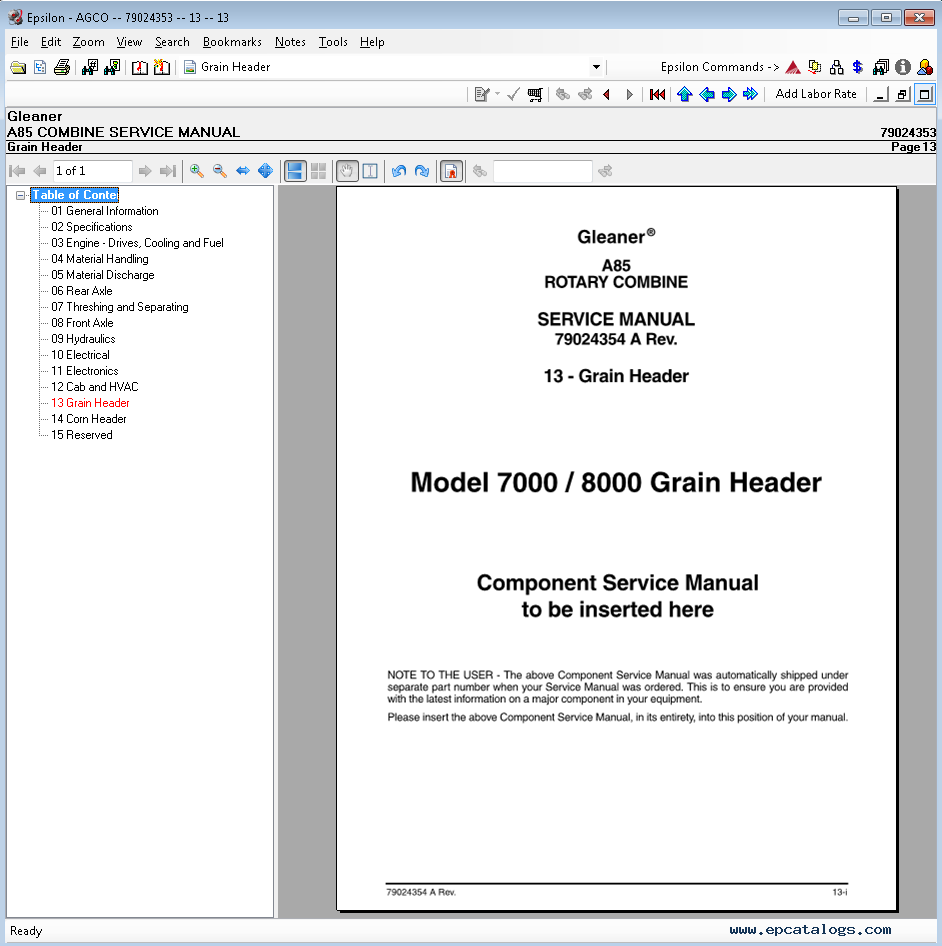942x946 pixels.
Task: Click the hierarchy tree icon in Epsilon Commands
Action: point(836,67)
